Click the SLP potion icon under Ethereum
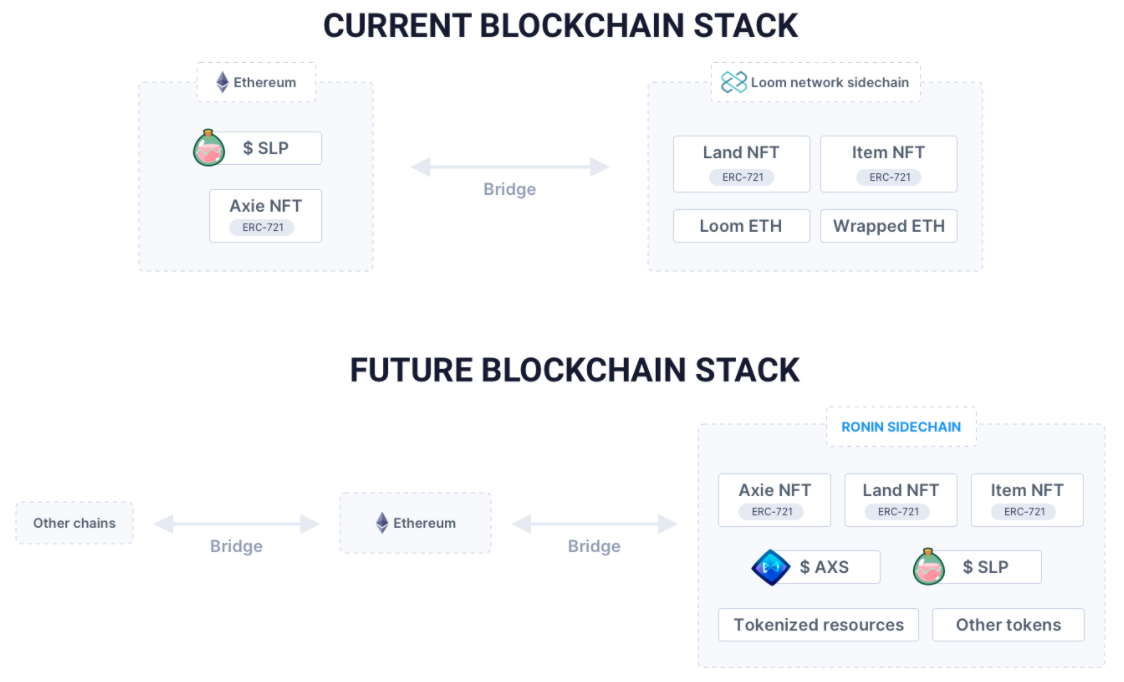This screenshot has height=682, width=1124. click(209, 148)
